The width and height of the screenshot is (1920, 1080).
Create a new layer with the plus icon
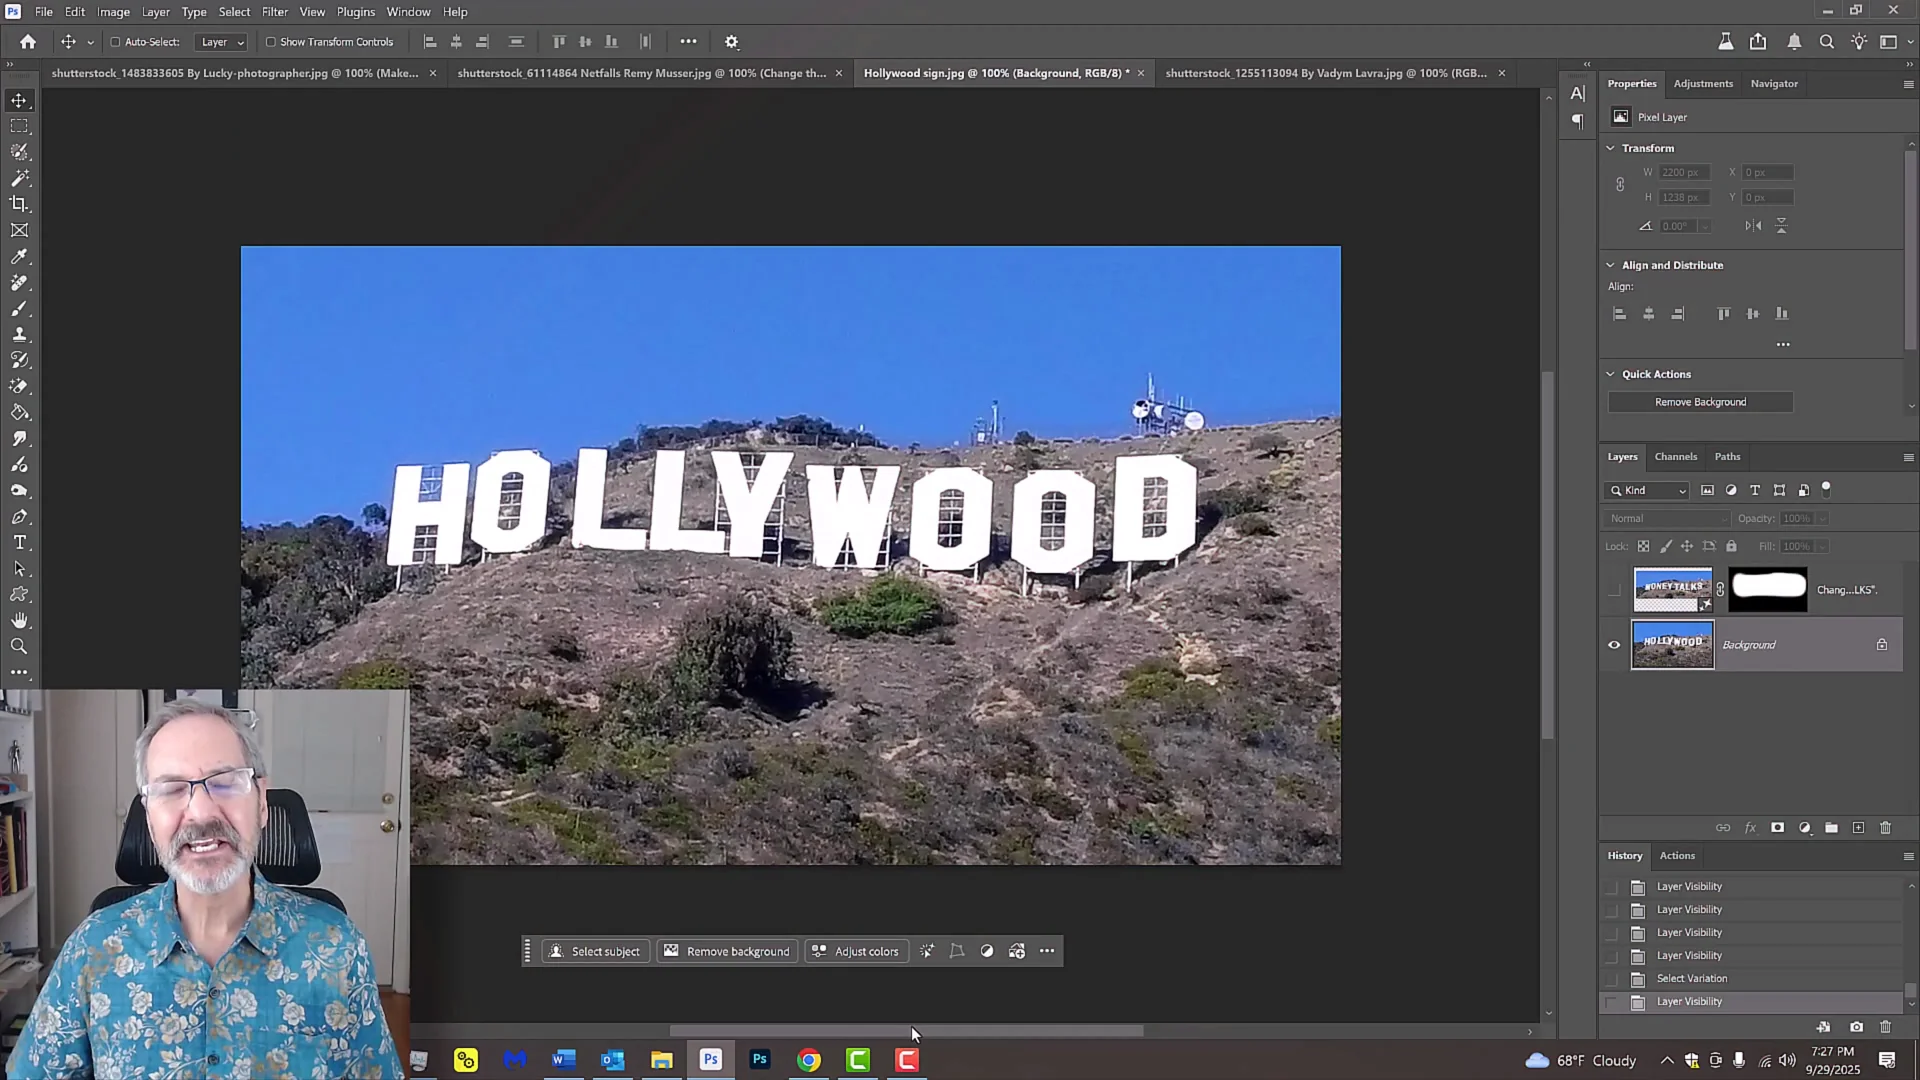coord(1858,828)
